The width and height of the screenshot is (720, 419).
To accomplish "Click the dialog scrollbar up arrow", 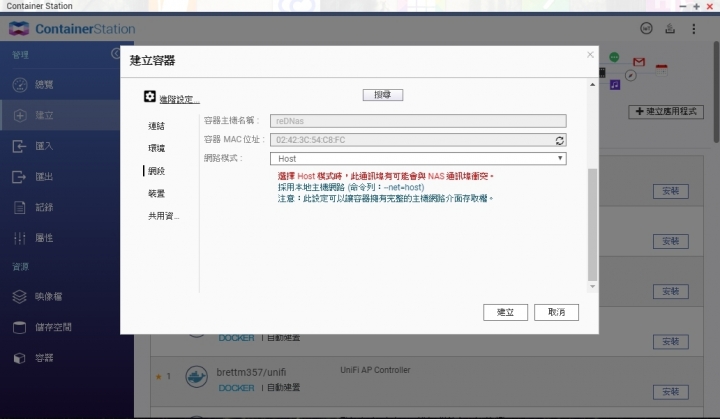I will pos(592,85).
